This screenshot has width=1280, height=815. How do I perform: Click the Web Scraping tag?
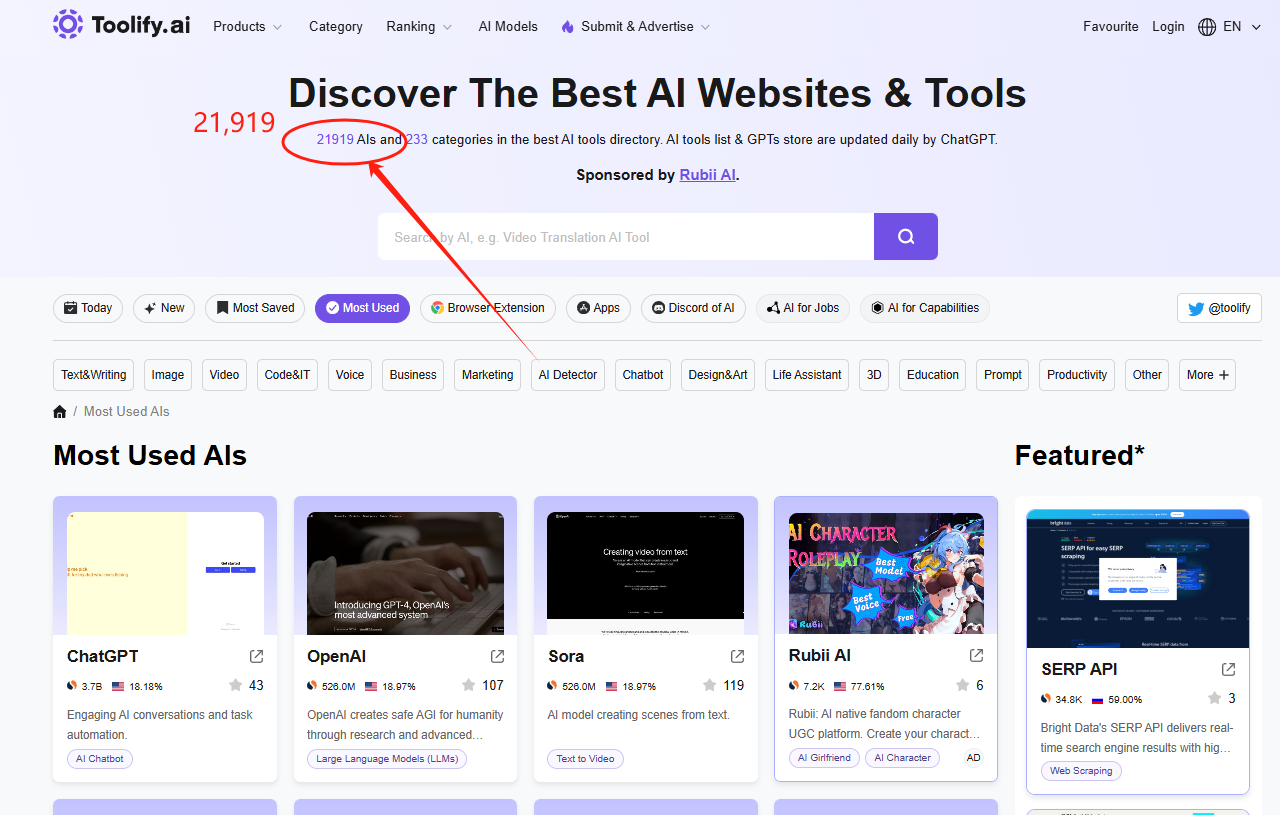click(x=1081, y=771)
